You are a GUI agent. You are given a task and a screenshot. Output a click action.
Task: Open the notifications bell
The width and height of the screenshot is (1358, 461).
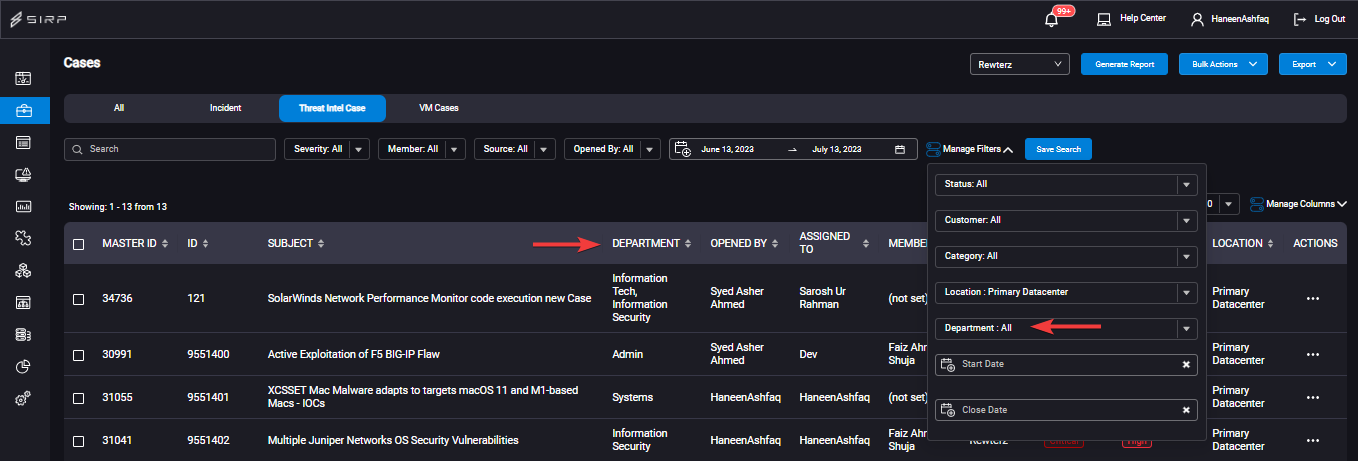[x=1051, y=19]
